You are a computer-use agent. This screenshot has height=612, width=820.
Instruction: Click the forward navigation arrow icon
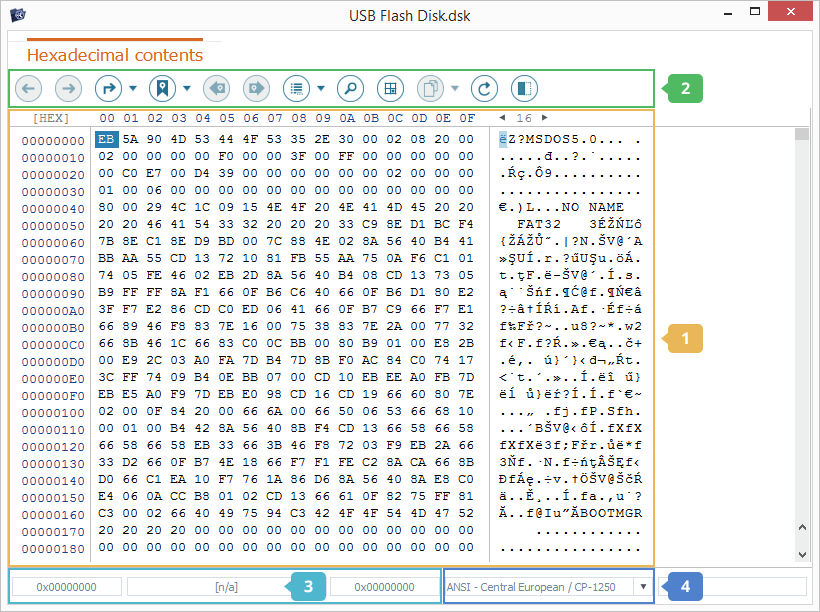click(69, 88)
